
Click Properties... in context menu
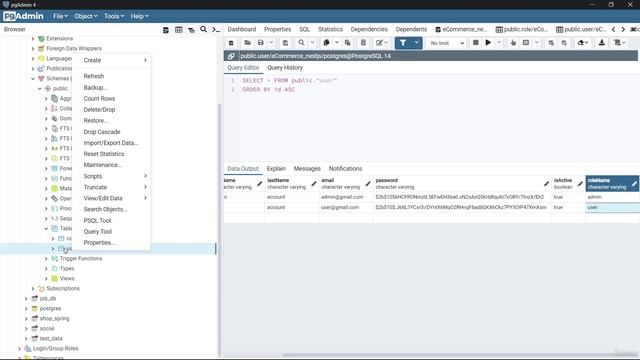click(100, 243)
